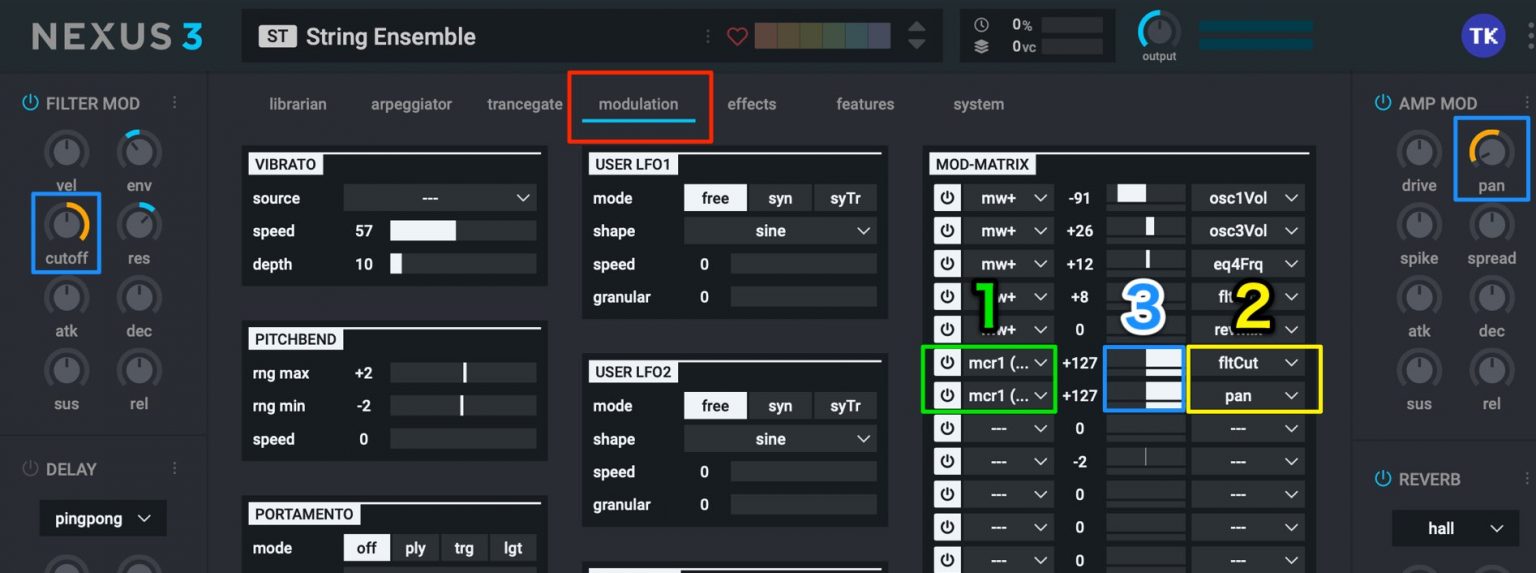Set Portamento mode to ply

coord(415,548)
